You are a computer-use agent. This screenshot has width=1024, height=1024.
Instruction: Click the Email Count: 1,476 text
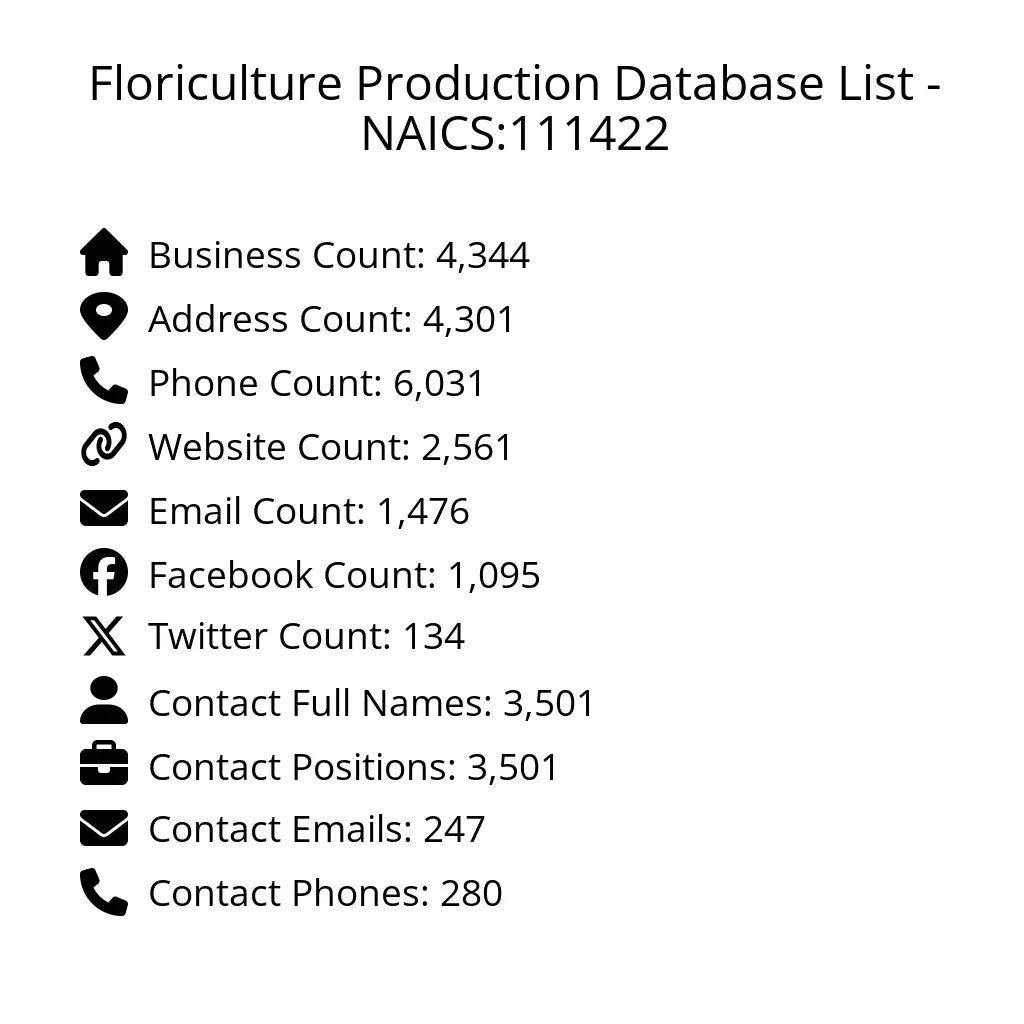tap(308, 512)
